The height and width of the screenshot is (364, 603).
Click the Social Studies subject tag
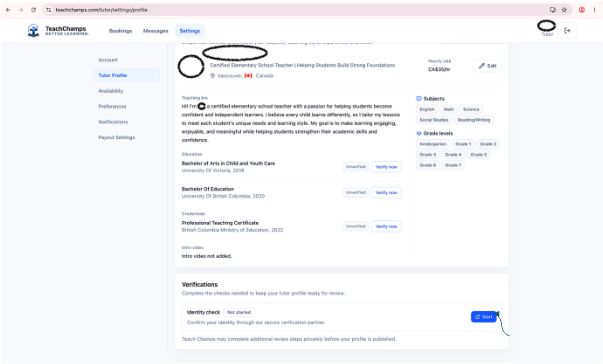(x=434, y=120)
